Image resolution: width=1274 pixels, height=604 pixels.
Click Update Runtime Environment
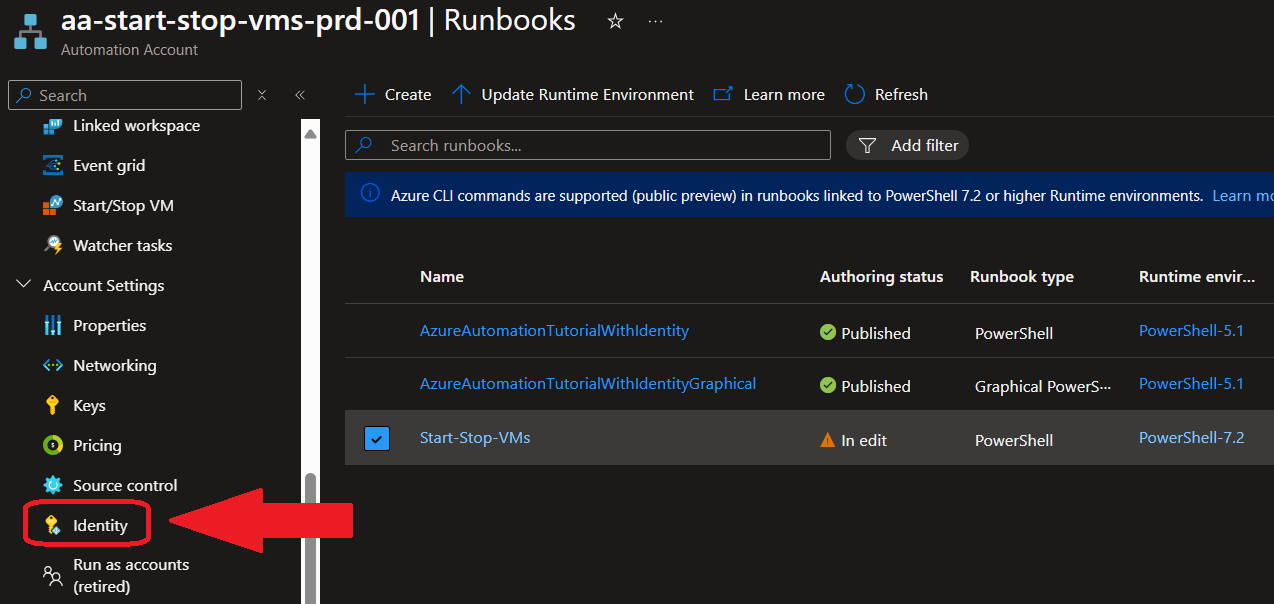573,94
